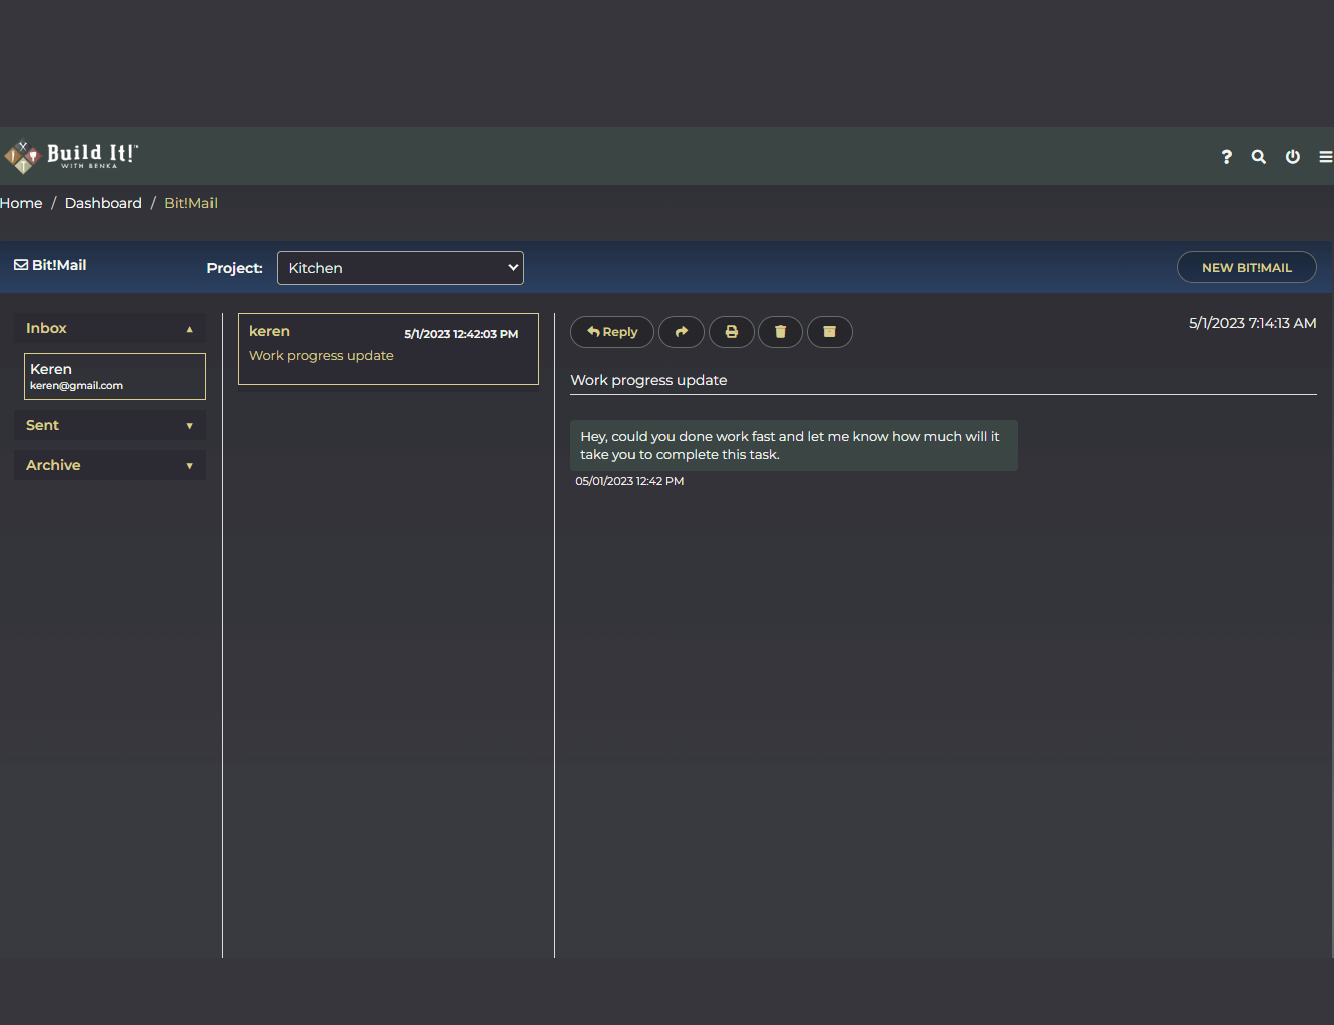Click the NEW BIT!MAIL button
Image resolution: width=1334 pixels, height=1025 pixels.
(x=1246, y=267)
